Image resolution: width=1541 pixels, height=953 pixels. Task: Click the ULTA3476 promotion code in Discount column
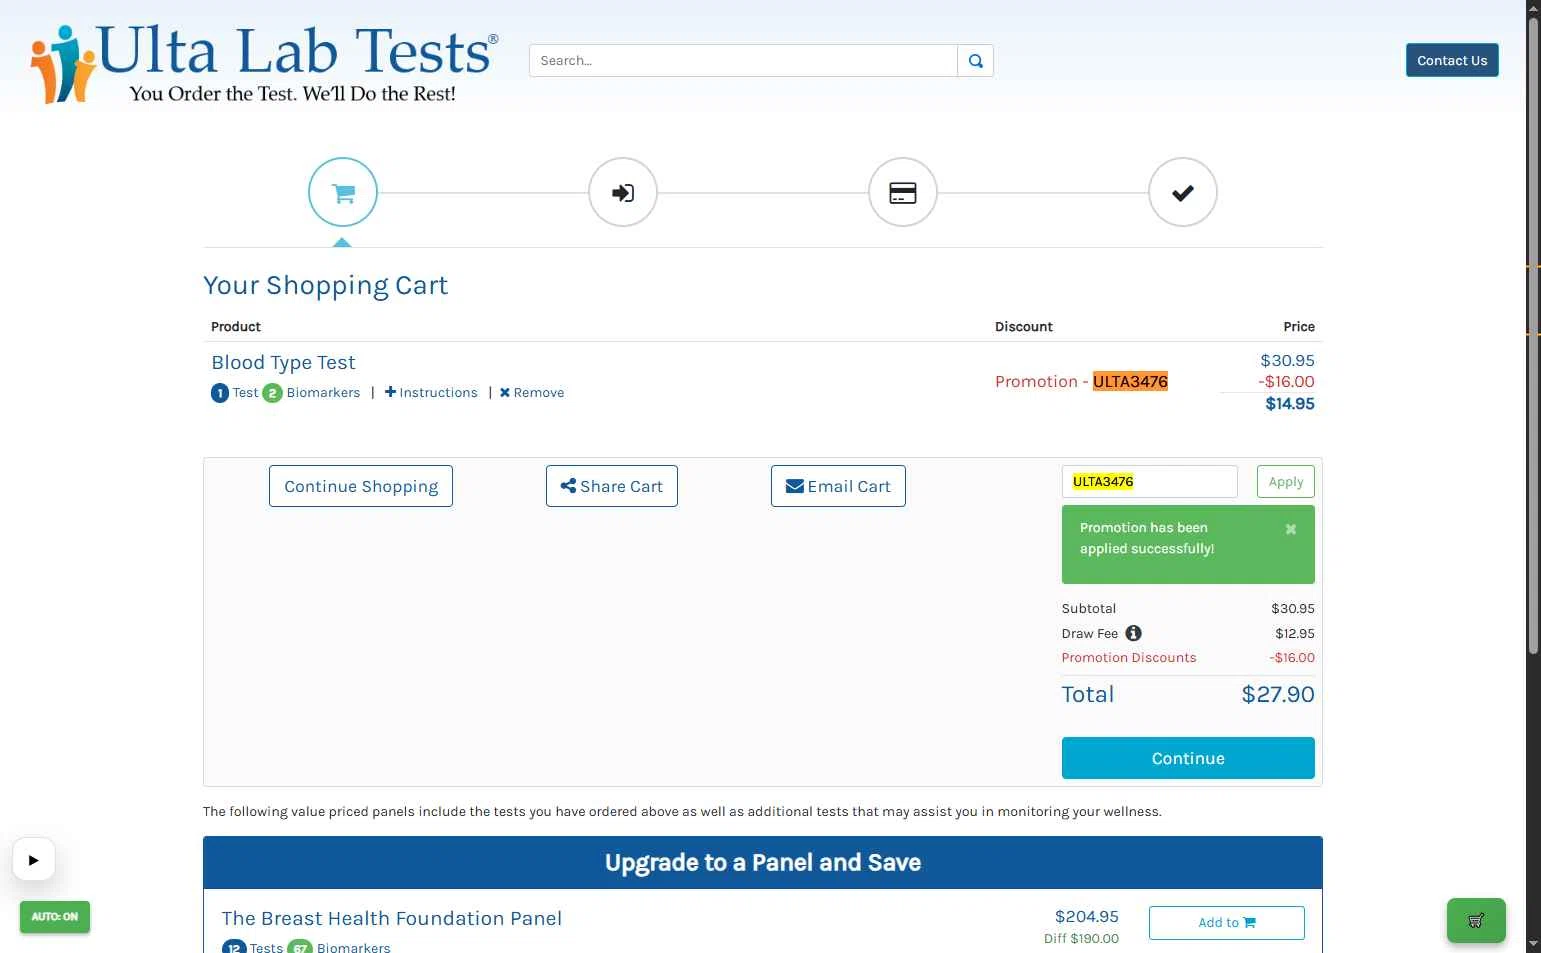pyautogui.click(x=1130, y=381)
